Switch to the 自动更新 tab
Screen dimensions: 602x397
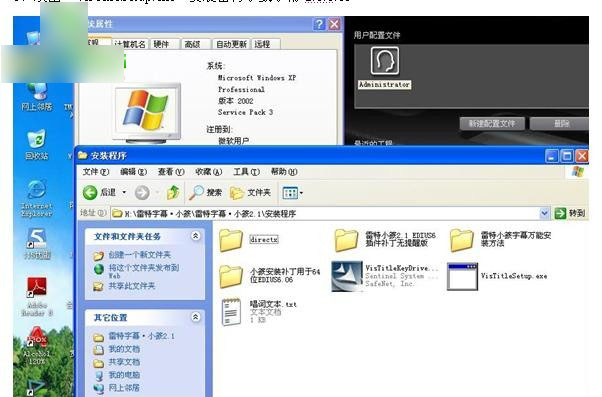click(231, 44)
